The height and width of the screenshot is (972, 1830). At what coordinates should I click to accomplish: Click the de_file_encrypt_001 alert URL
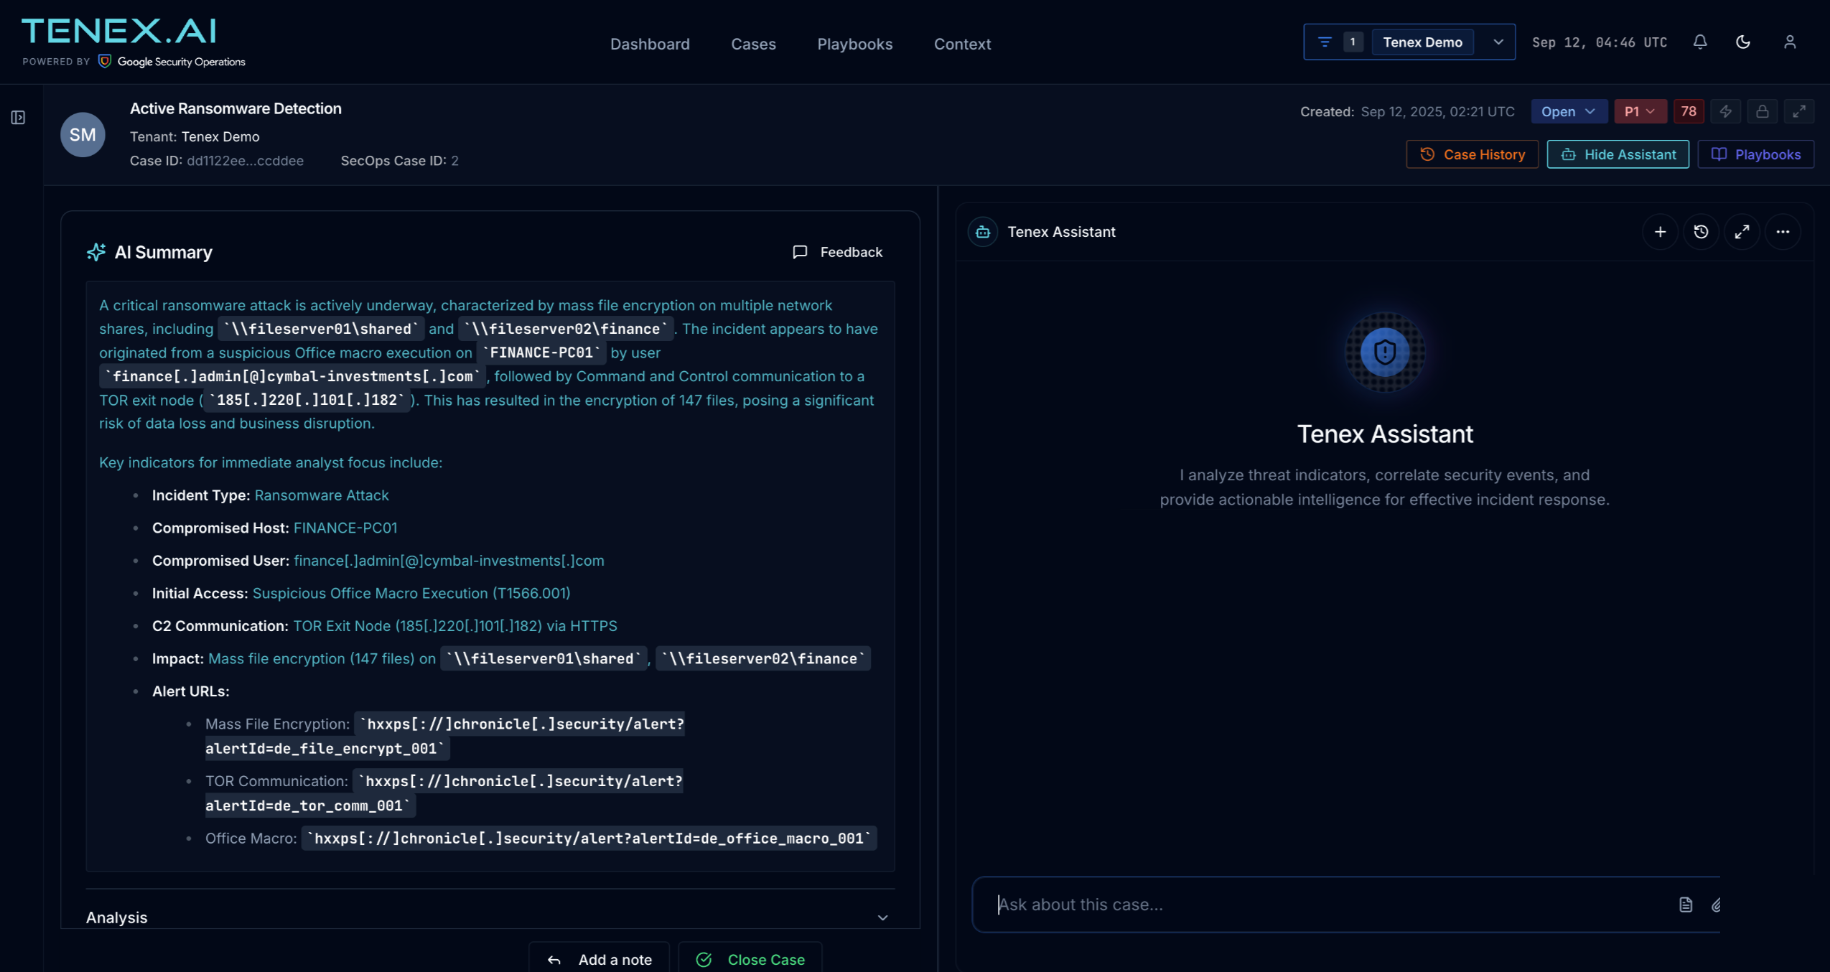pos(445,736)
